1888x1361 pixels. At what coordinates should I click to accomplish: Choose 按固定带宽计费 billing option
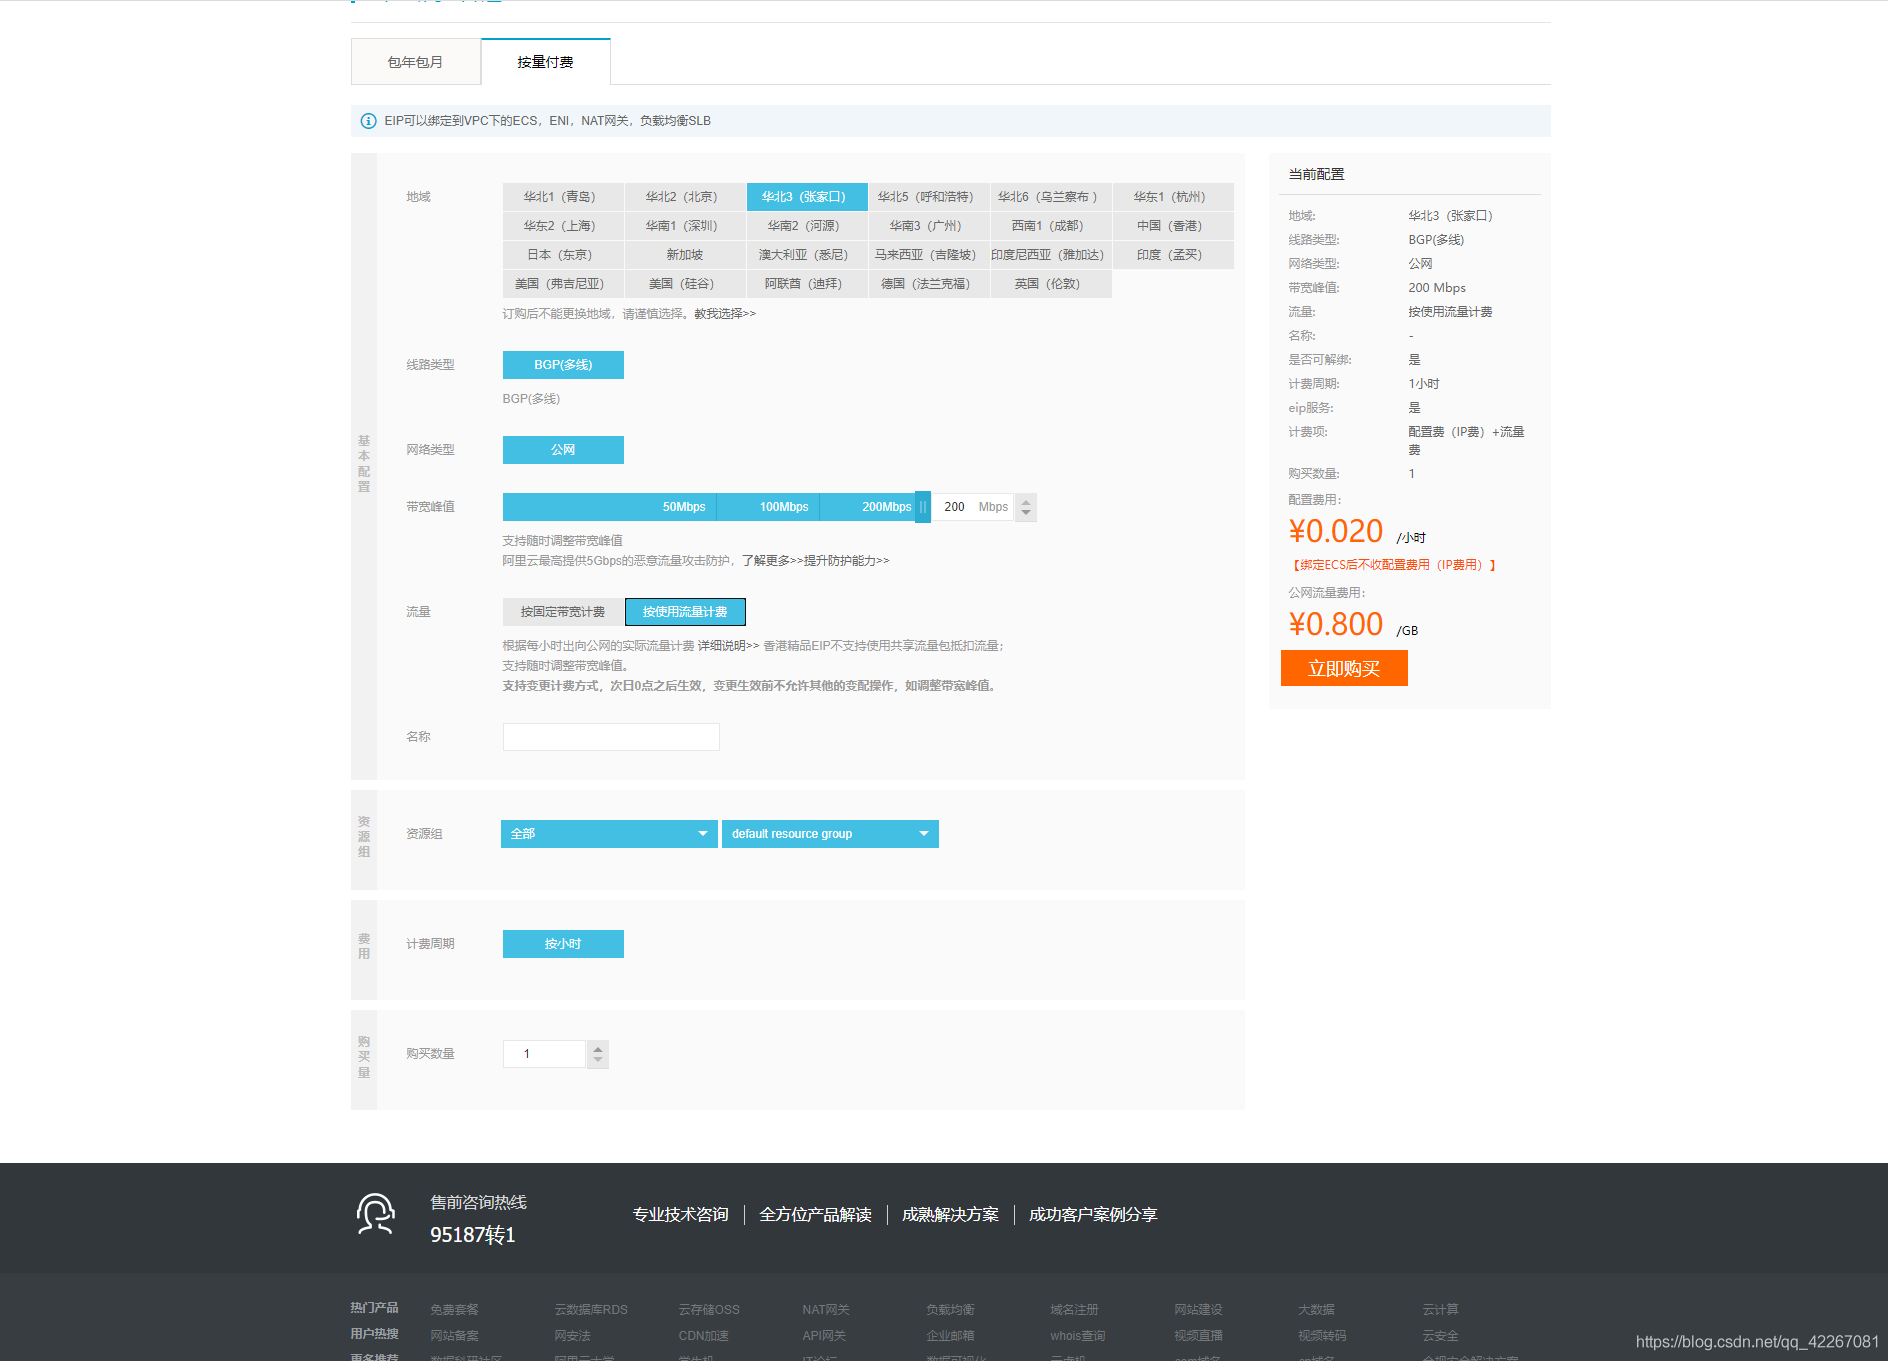[563, 612]
